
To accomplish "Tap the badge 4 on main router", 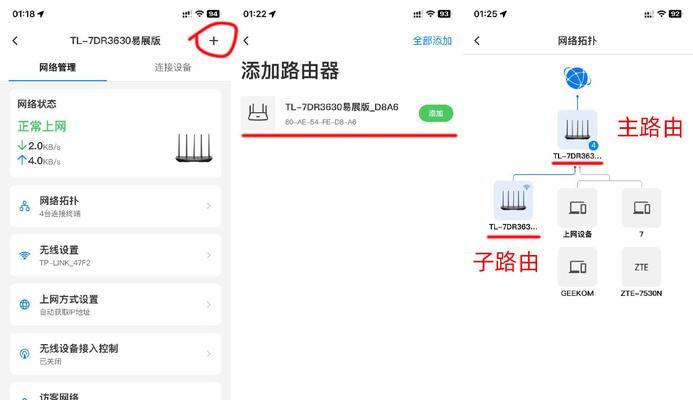I will [x=593, y=145].
